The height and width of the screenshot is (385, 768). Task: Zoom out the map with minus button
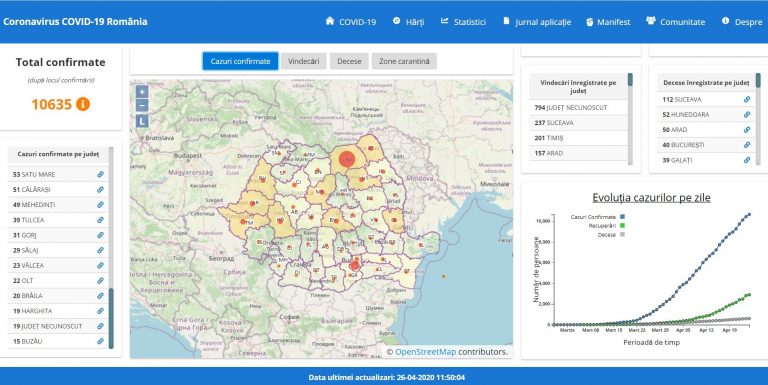point(142,105)
